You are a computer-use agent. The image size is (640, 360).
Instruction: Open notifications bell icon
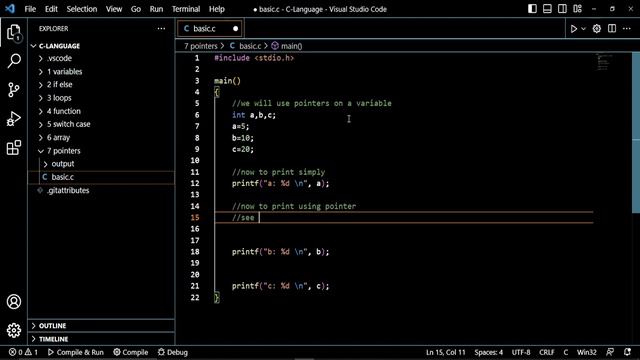click(627, 352)
